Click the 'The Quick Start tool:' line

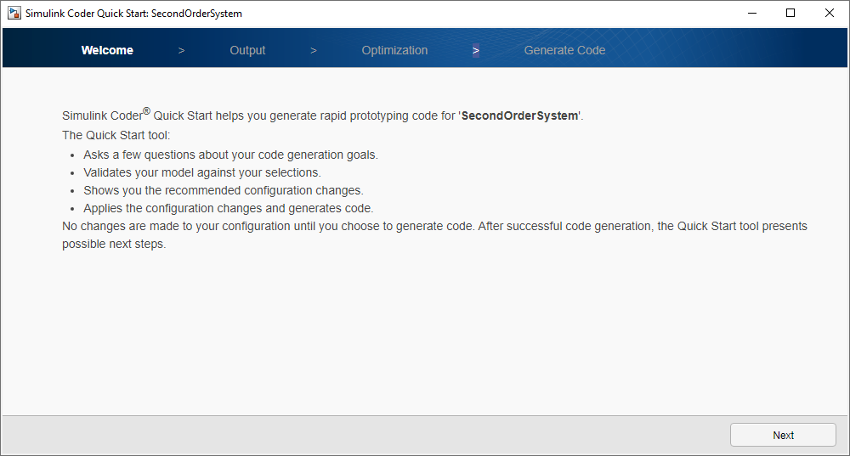pyautogui.click(x=116, y=135)
